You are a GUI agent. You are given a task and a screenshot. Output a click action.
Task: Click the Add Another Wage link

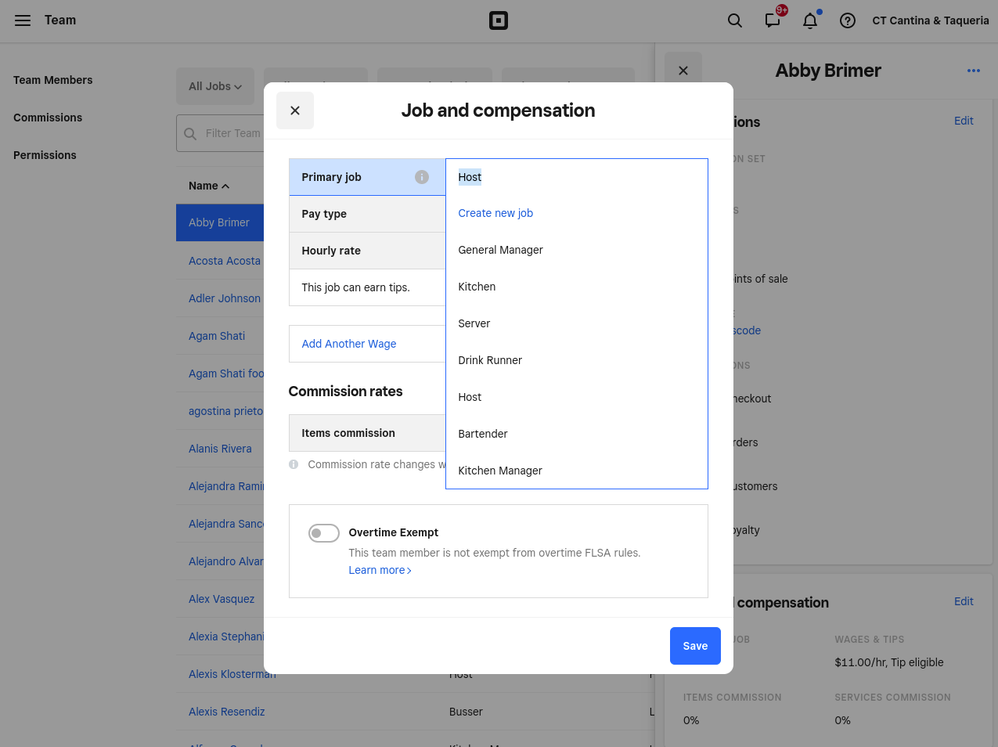click(348, 343)
